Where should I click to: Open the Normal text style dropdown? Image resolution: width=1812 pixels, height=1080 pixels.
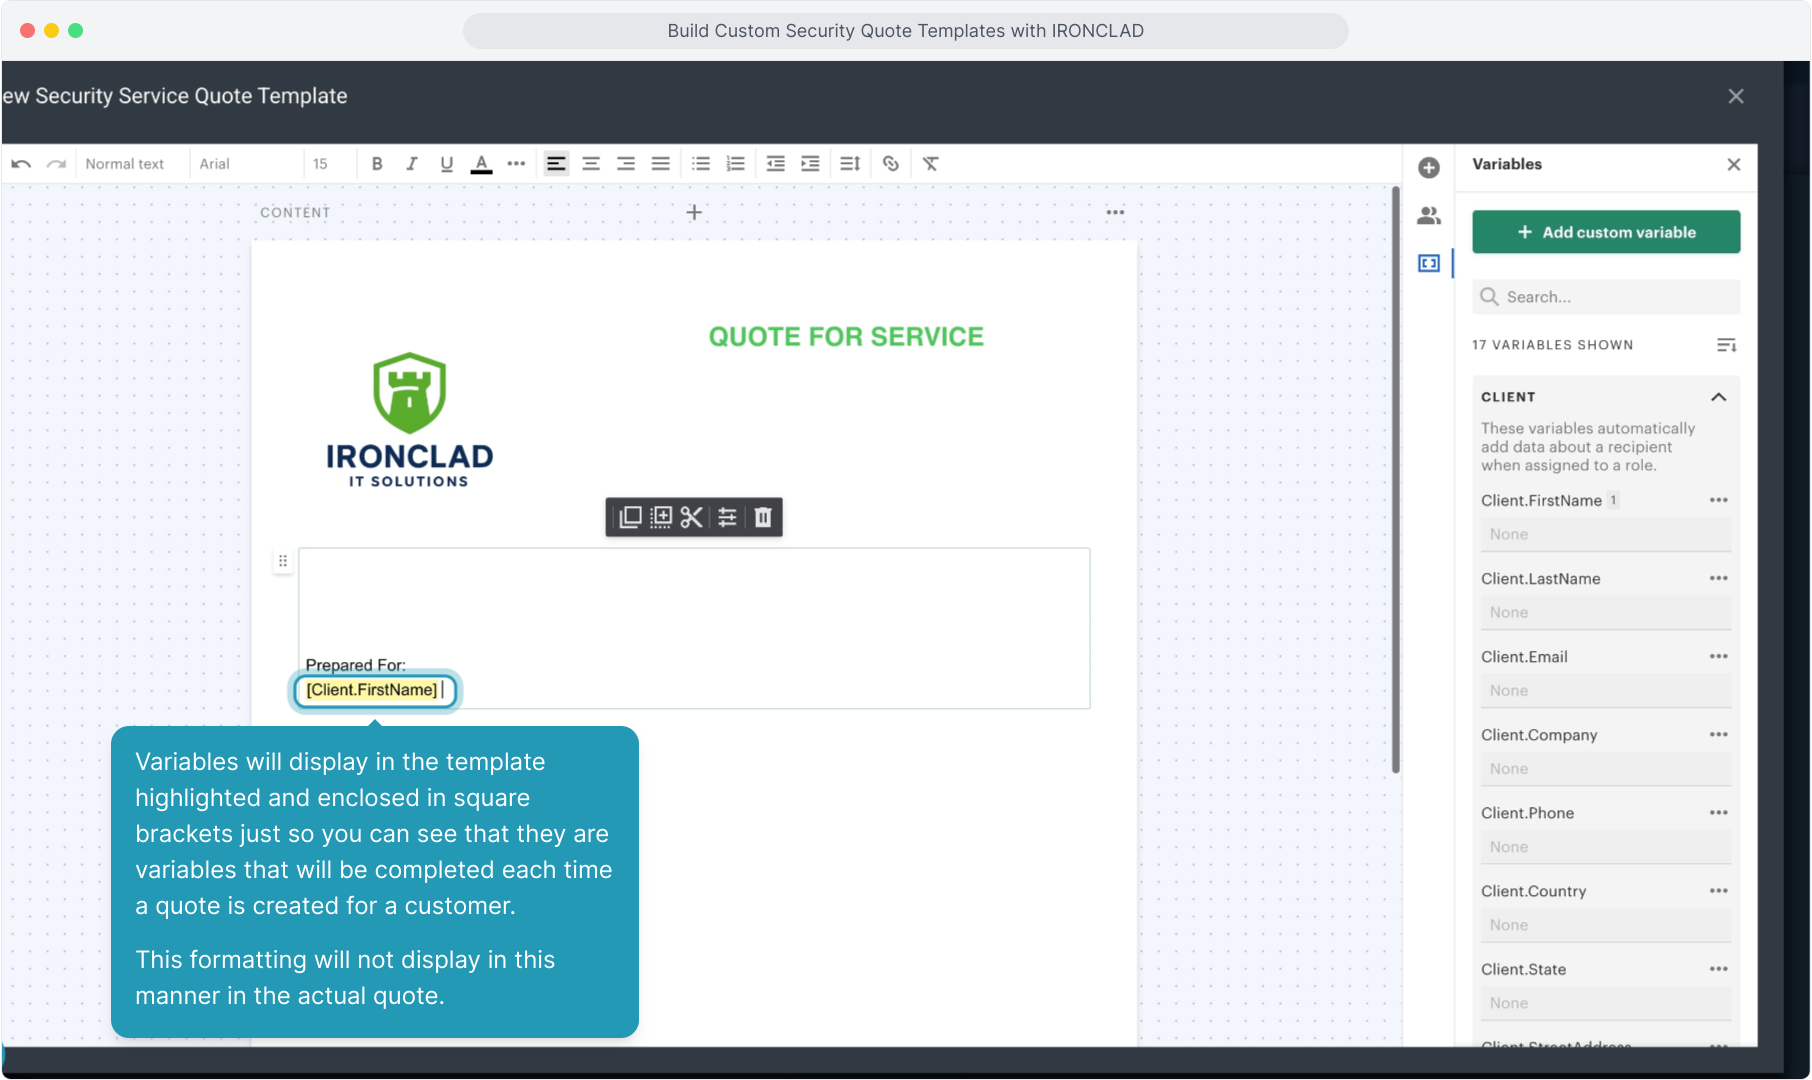(x=125, y=164)
